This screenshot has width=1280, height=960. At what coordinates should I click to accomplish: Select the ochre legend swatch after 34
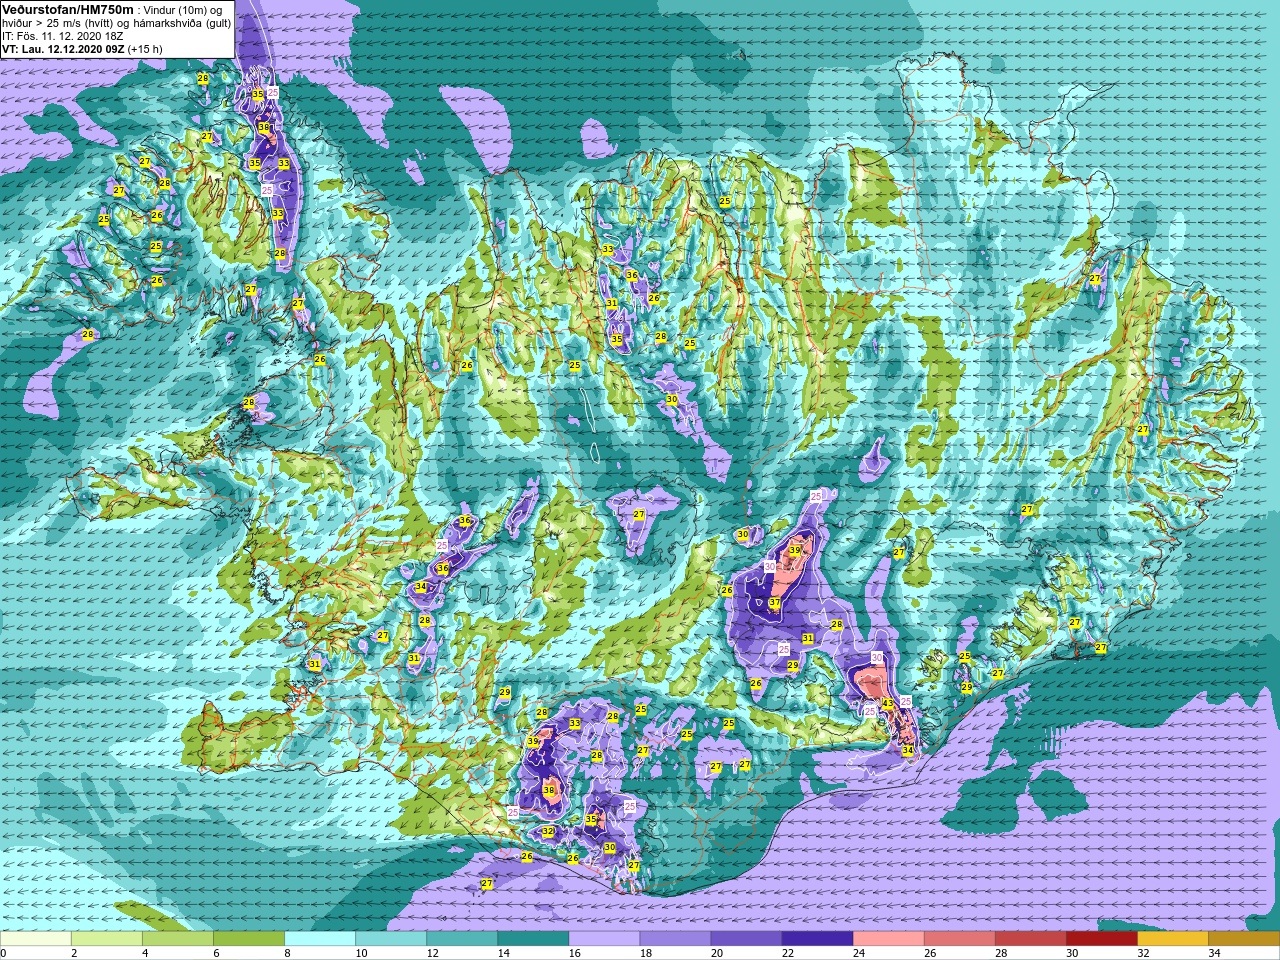pyautogui.click(x=1243, y=939)
